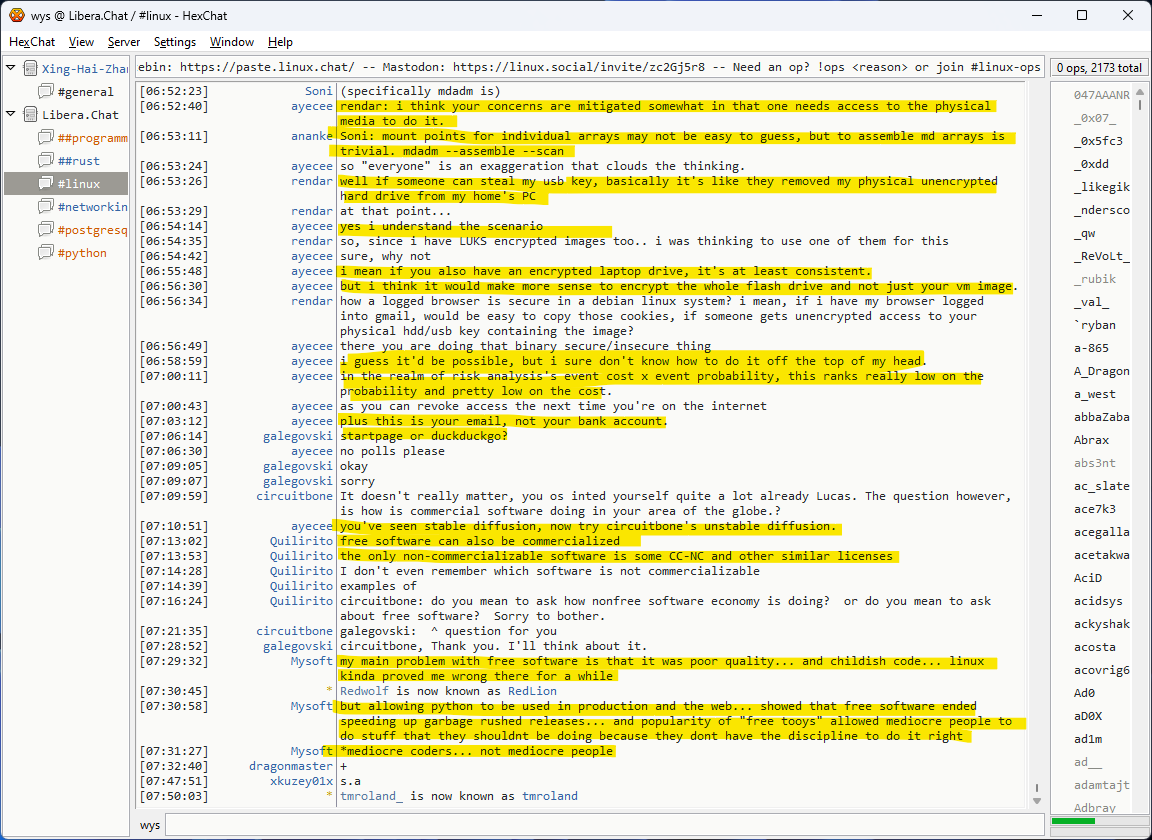Click the #general channel chat icon
Image resolution: width=1152 pixels, height=840 pixels.
click(x=45, y=92)
